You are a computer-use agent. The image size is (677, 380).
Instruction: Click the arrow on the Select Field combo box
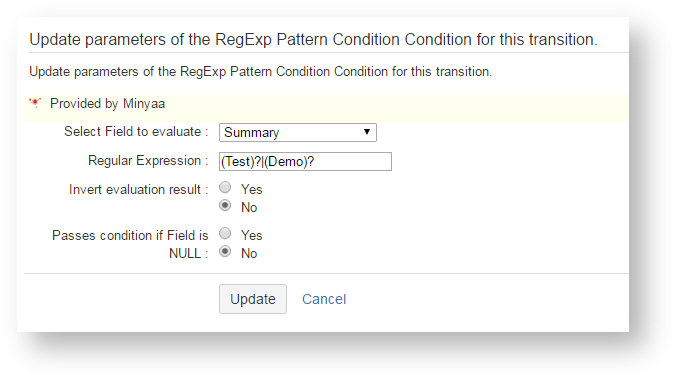tap(367, 132)
